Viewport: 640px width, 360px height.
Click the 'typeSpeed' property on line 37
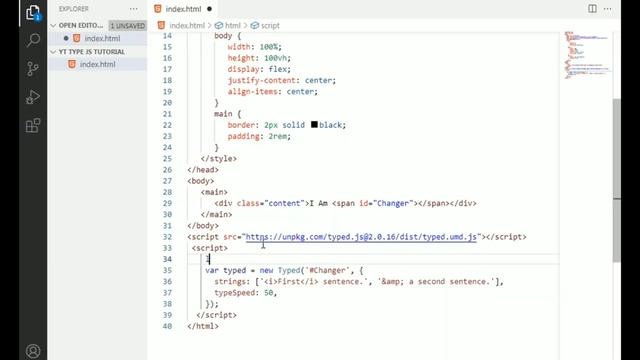236,293
